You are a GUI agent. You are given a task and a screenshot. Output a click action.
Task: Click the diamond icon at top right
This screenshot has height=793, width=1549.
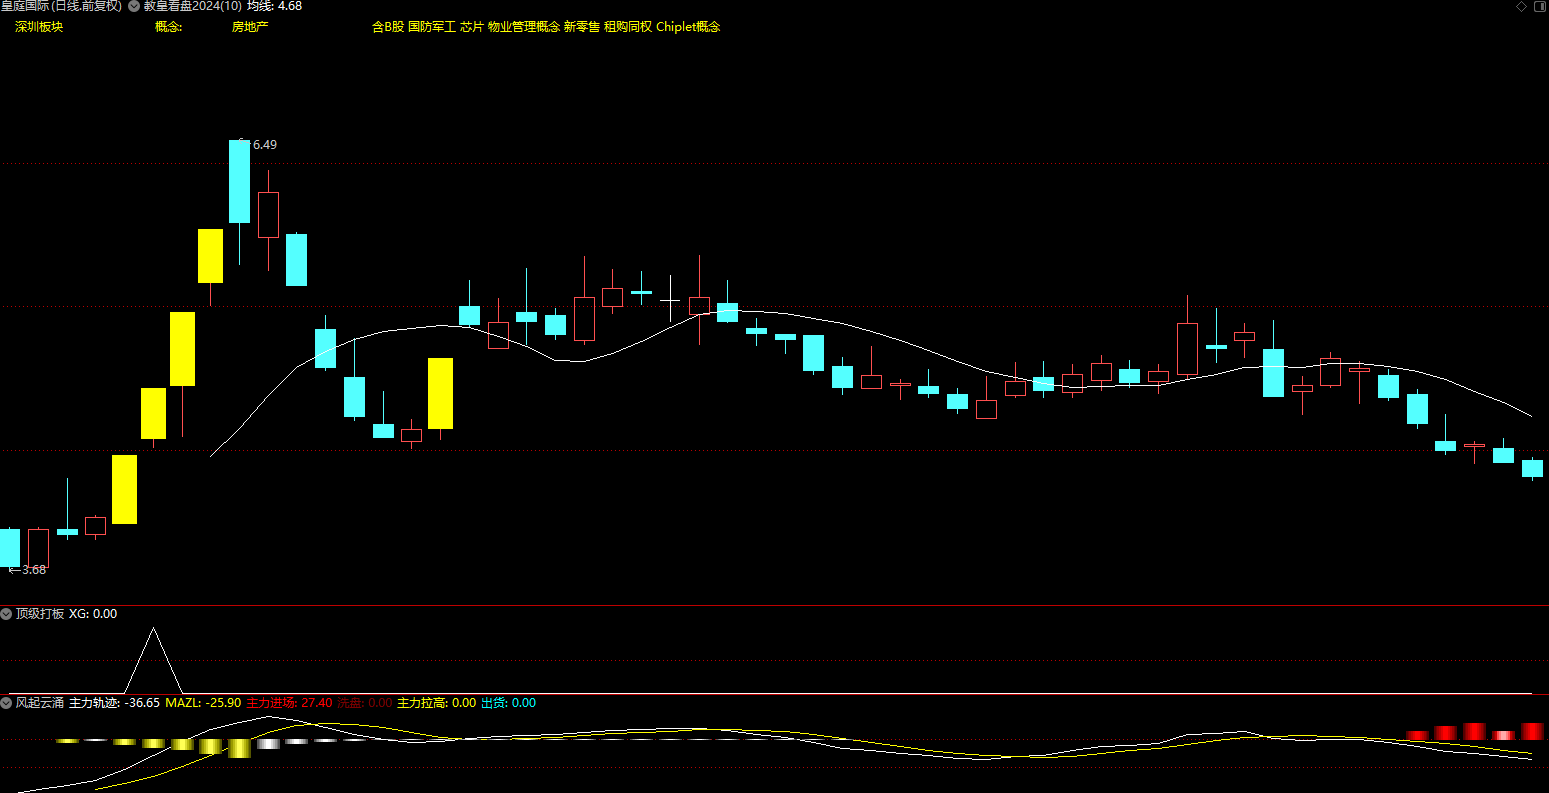[1521, 6]
